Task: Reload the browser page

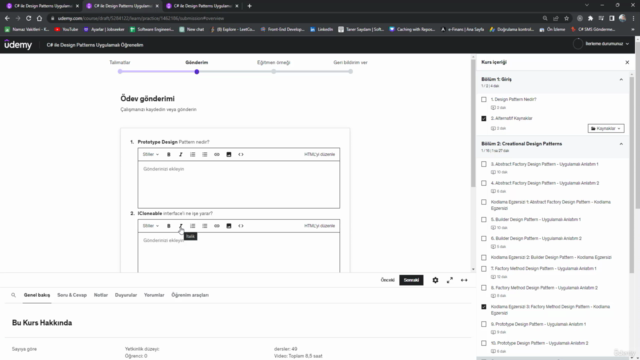Action: 29,18
